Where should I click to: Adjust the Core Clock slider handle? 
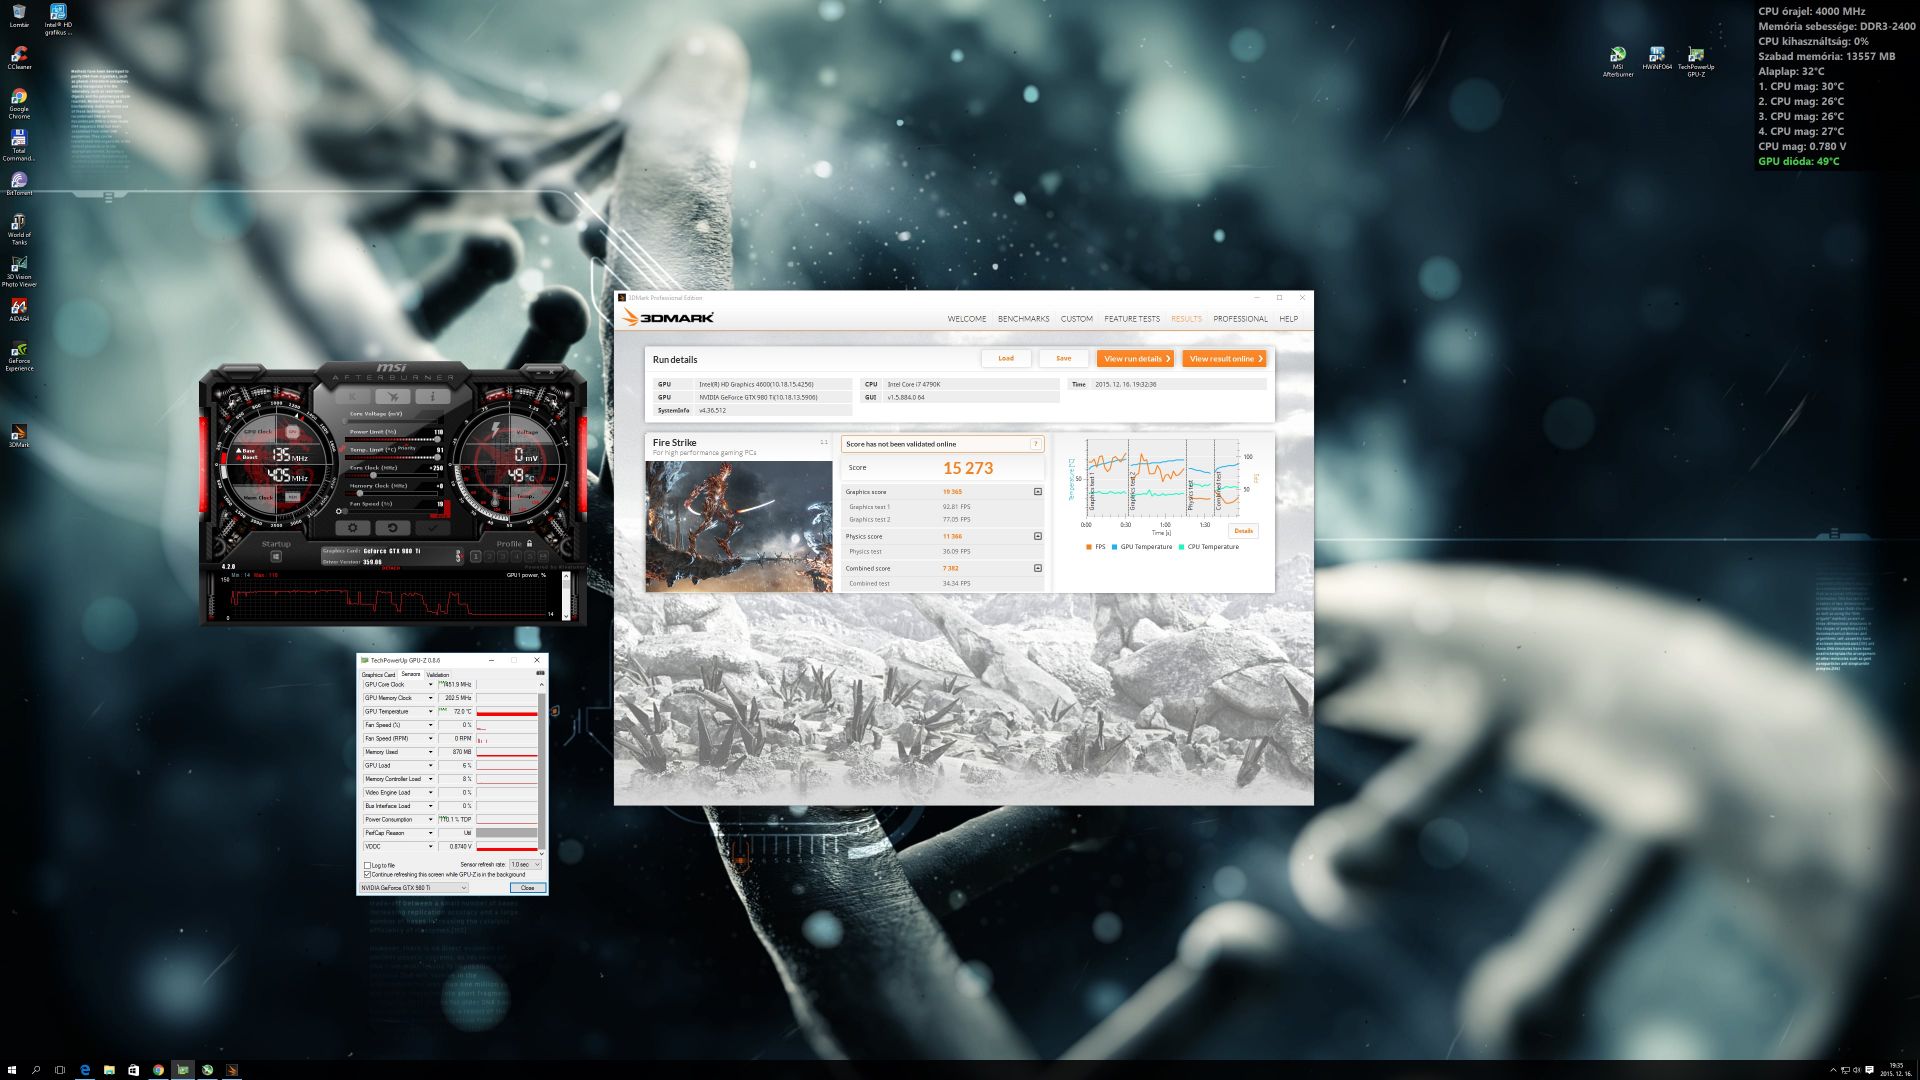pyautogui.click(x=373, y=475)
